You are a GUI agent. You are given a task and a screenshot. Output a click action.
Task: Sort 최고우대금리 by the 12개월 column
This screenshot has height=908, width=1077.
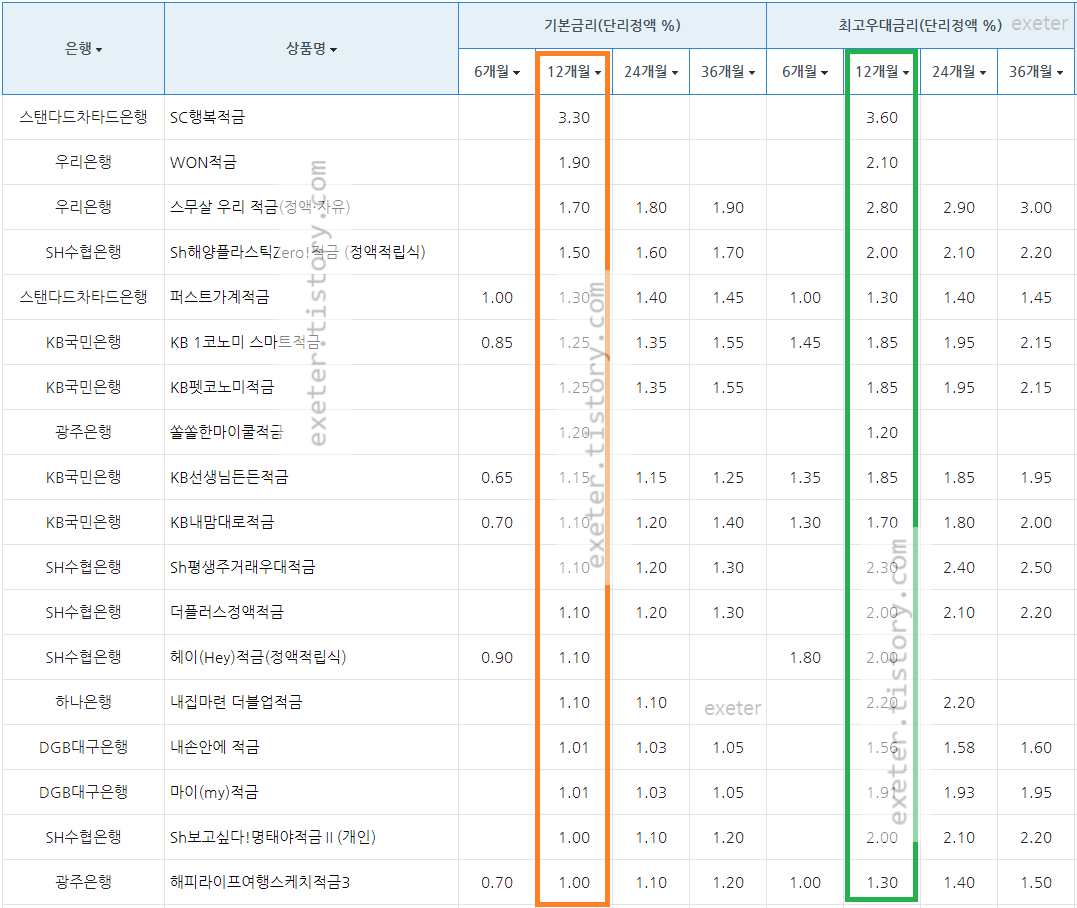[x=882, y=71]
